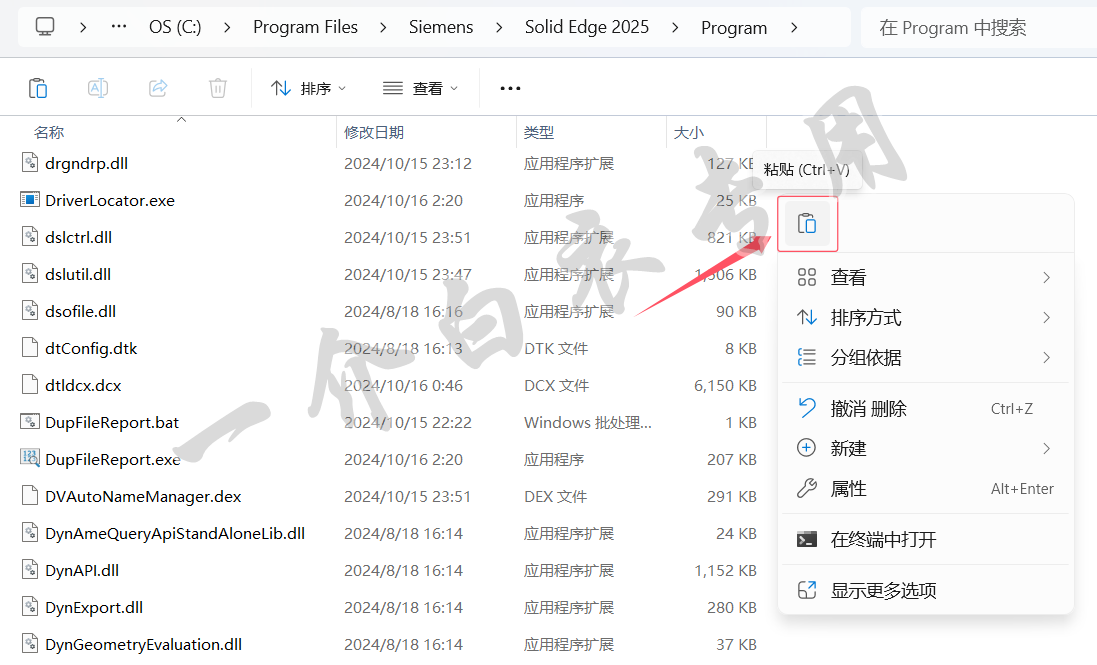Click 显示更多选项 in the context menu
The image size is (1097, 665).
pos(883,591)
